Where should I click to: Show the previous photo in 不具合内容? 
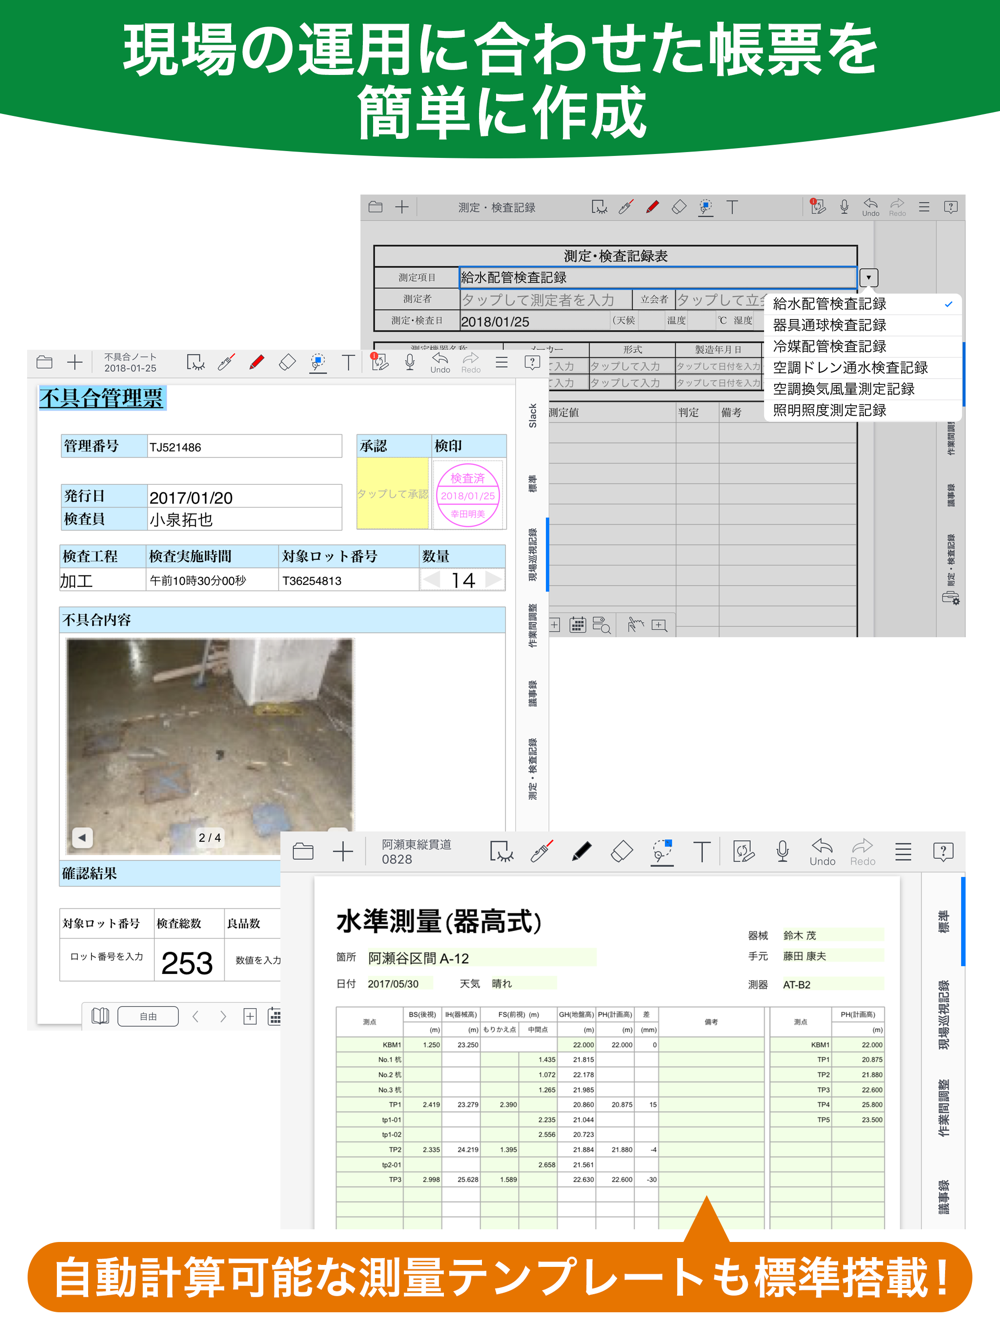coord(82,837)
